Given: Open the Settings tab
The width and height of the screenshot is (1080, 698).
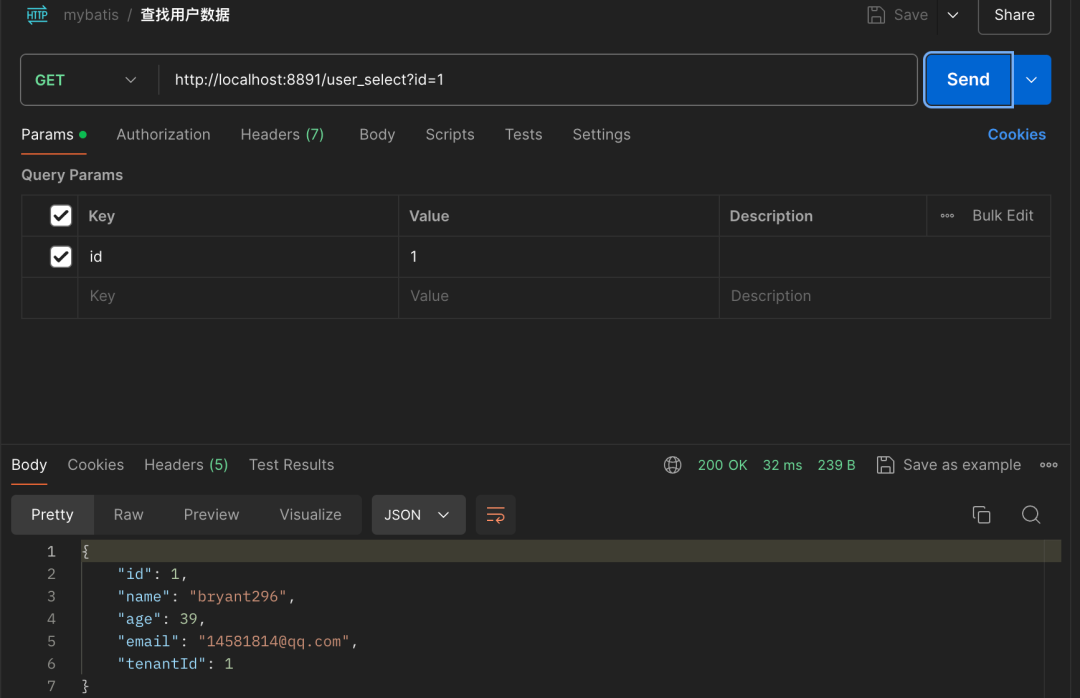Looking at the screenshot, I should click(x=601, y=134).
